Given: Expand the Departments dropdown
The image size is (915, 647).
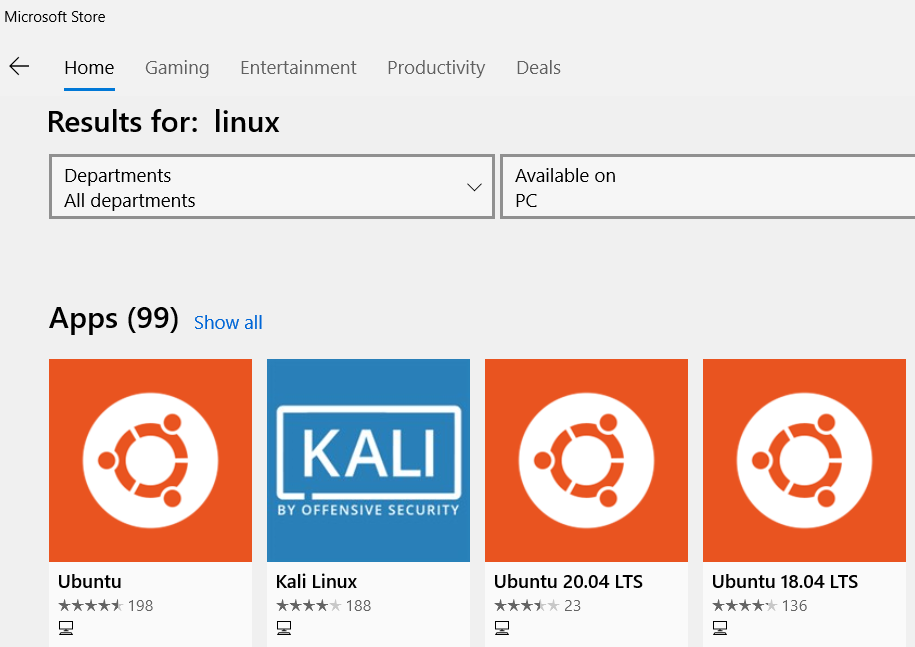Looking at the screenshot, I should tap(272, 187).
